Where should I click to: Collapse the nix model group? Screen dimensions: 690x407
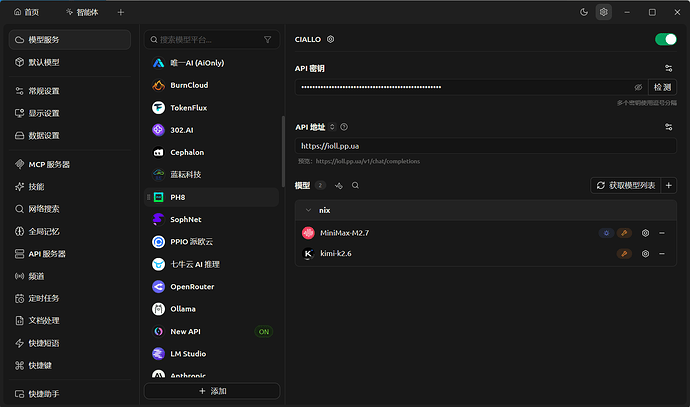tap(308, 210)
